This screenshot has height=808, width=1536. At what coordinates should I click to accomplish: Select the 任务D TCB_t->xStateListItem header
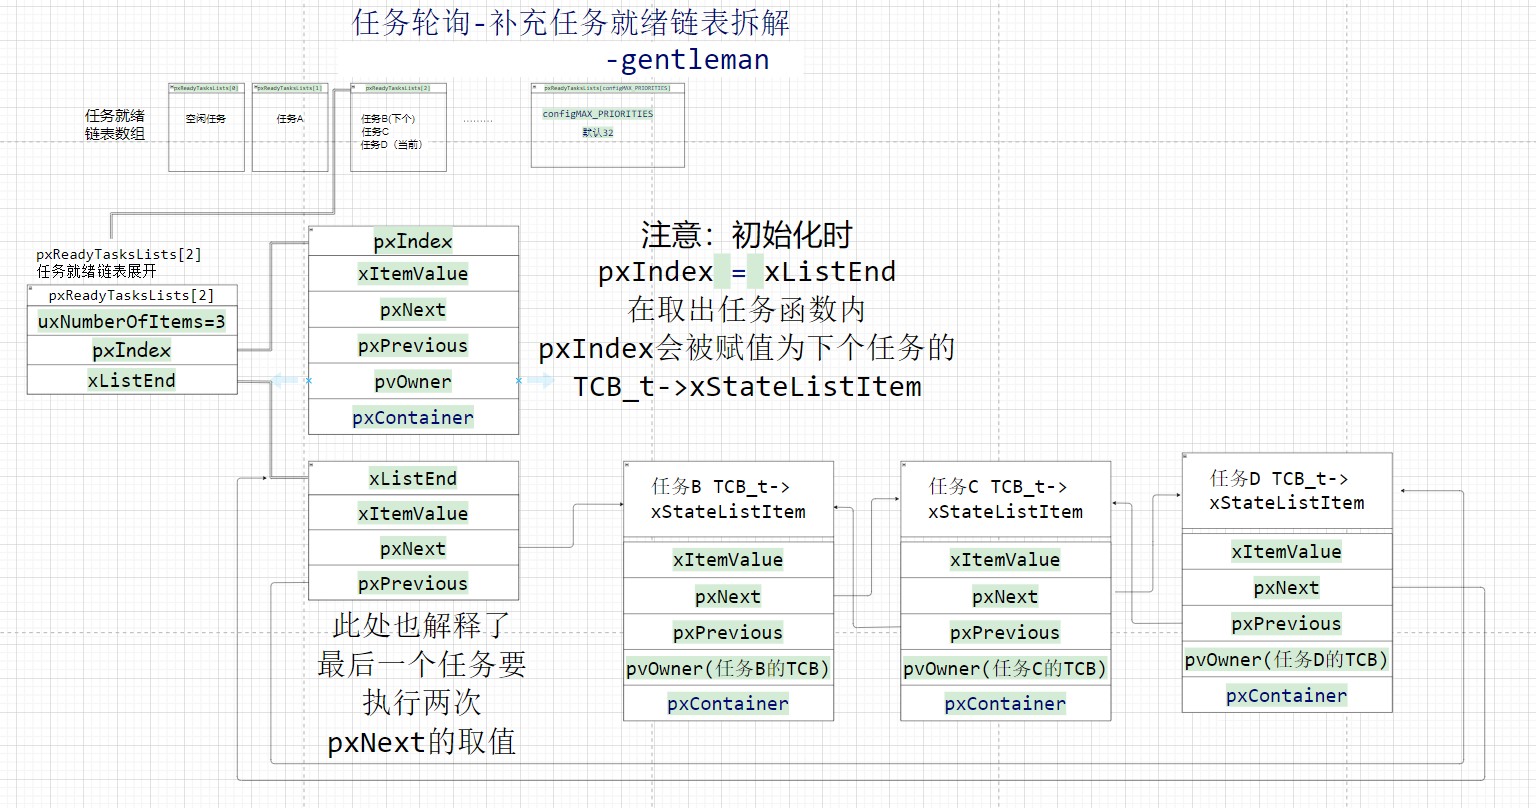point(1286,491)
